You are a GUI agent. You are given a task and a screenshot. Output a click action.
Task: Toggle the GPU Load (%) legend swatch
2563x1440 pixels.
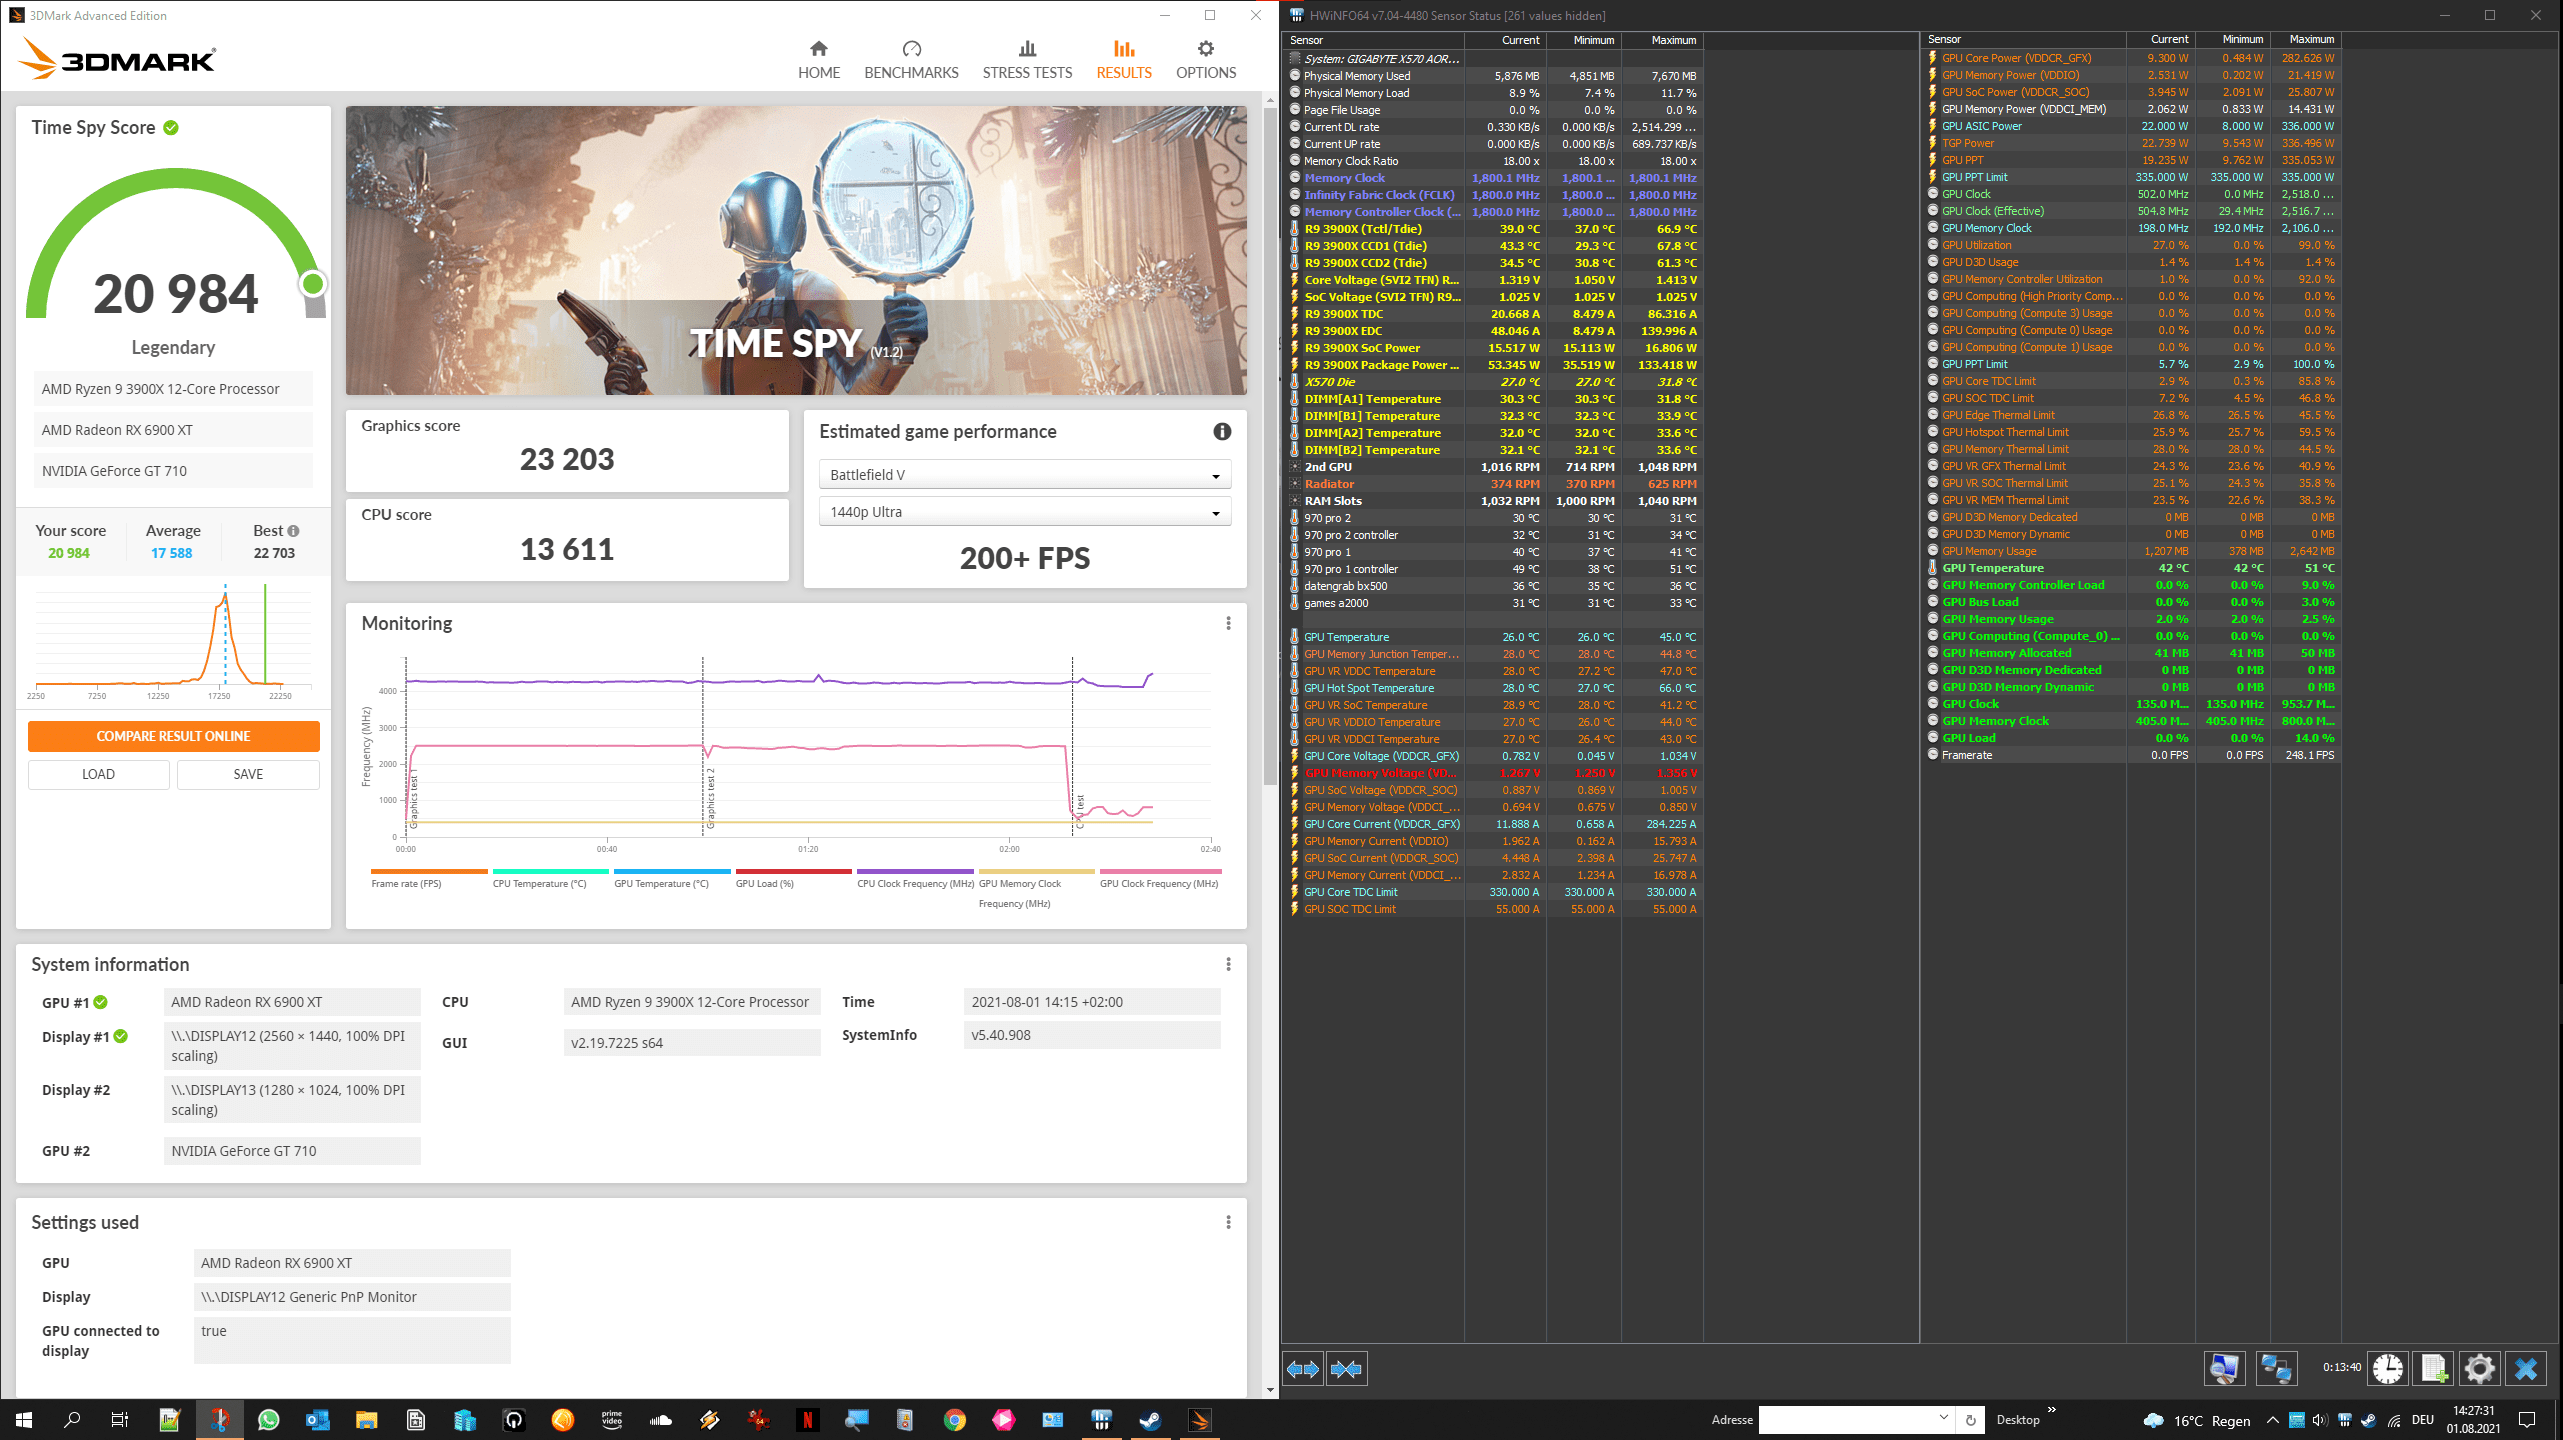tap(794, 871)
